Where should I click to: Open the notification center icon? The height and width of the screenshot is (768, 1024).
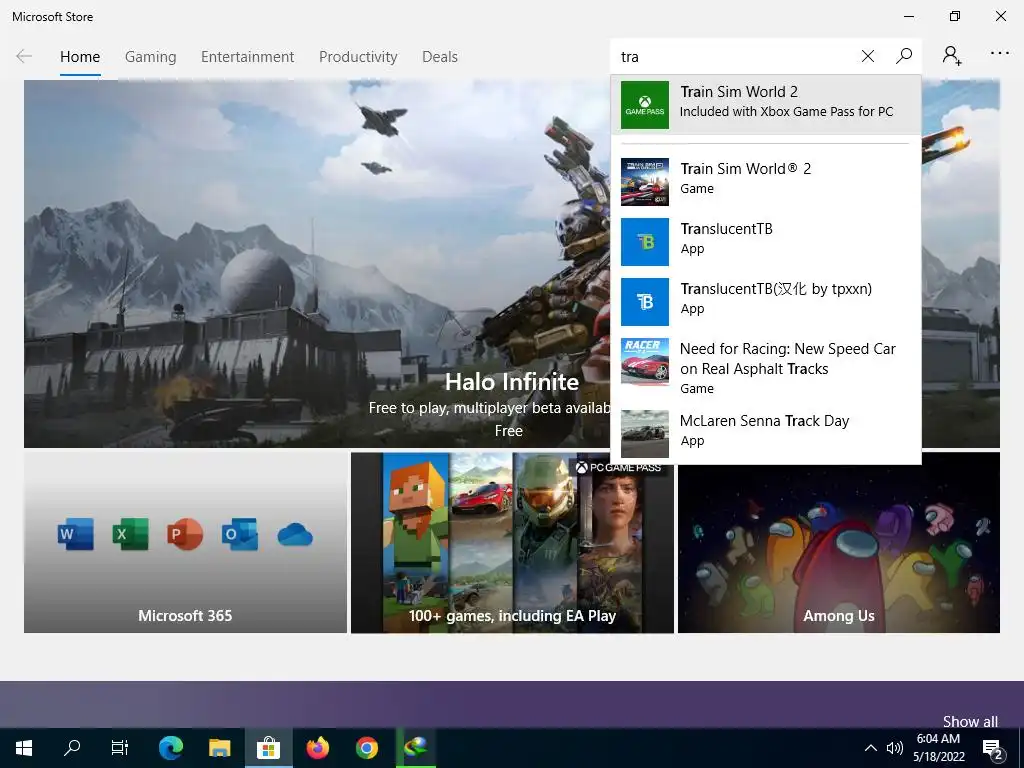point(993,749)
